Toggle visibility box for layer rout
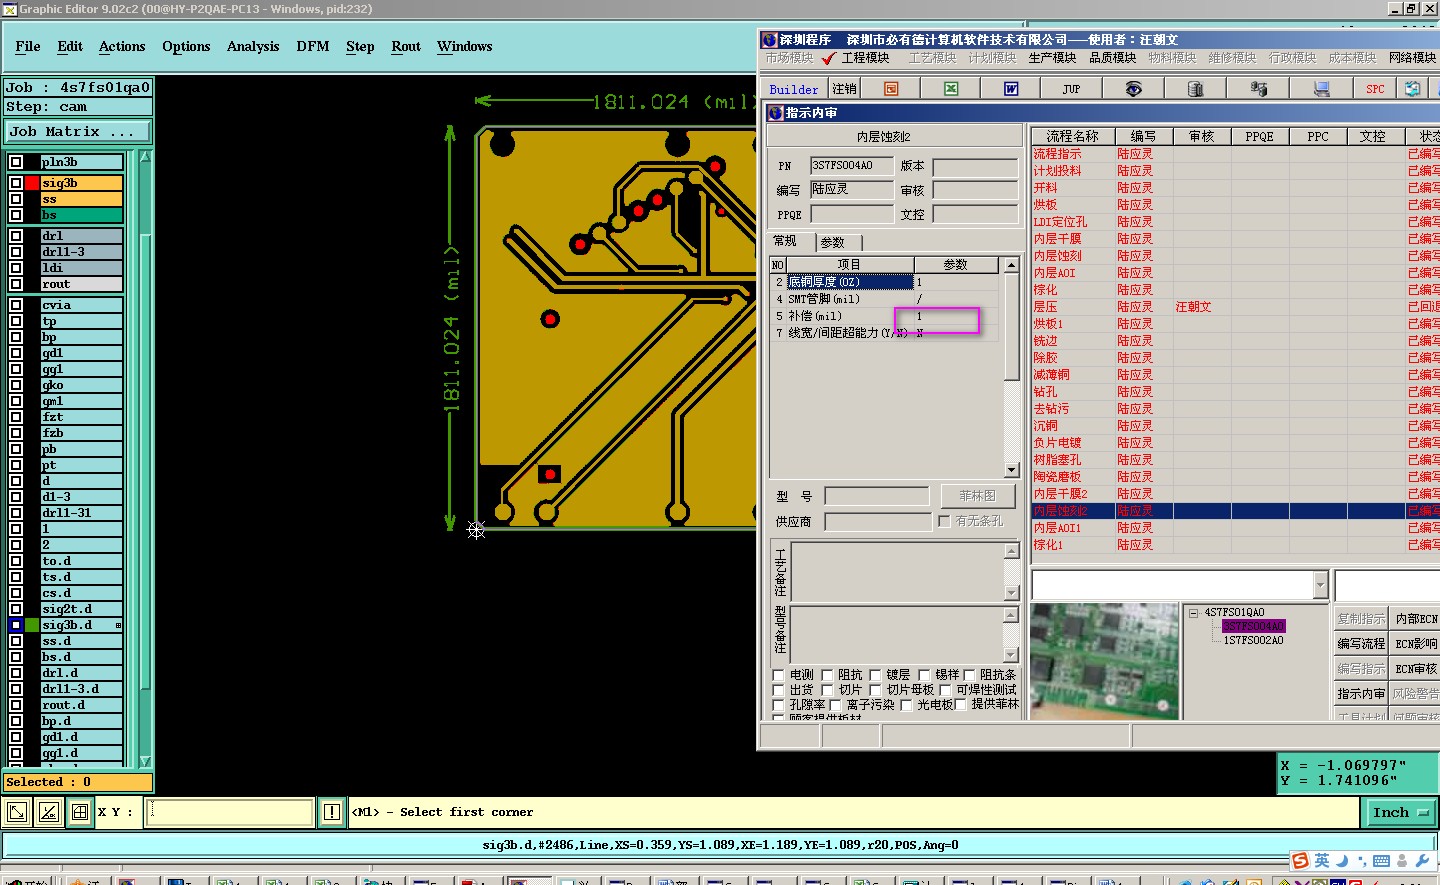The image size is (1440, 885). [16, 284]
